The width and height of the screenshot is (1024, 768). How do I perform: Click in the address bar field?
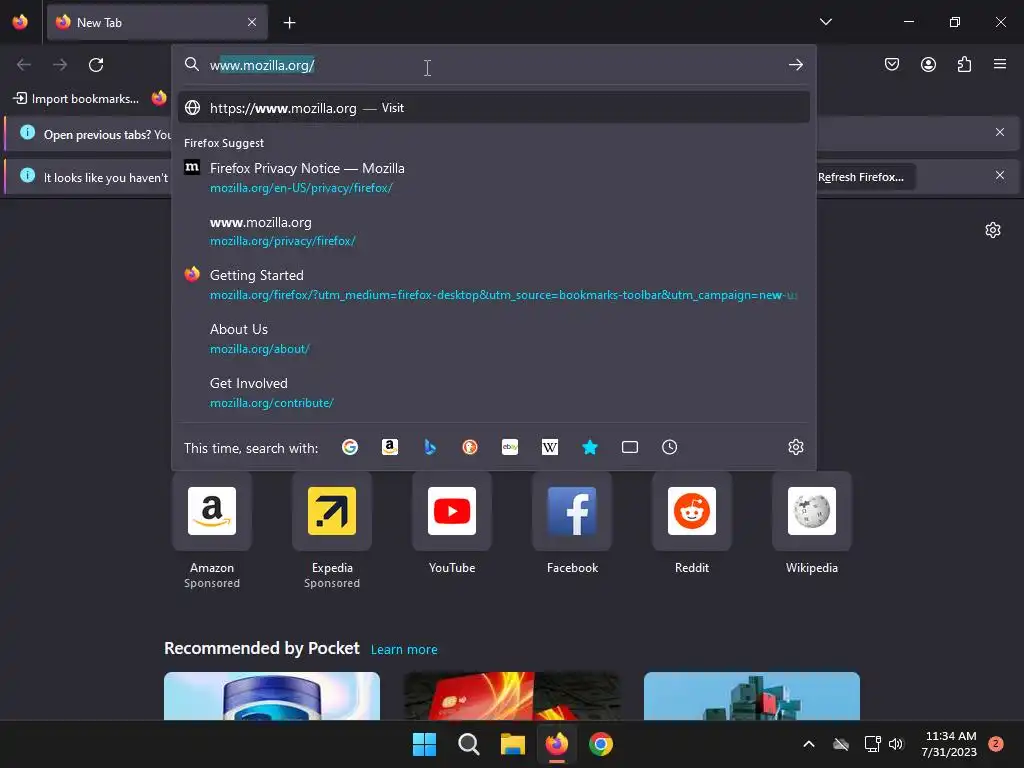coord(493,65)
